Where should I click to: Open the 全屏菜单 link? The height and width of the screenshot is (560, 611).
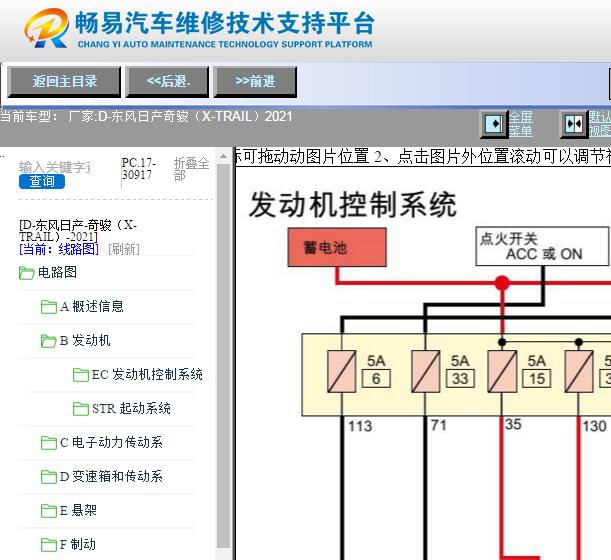coord(521,124)
